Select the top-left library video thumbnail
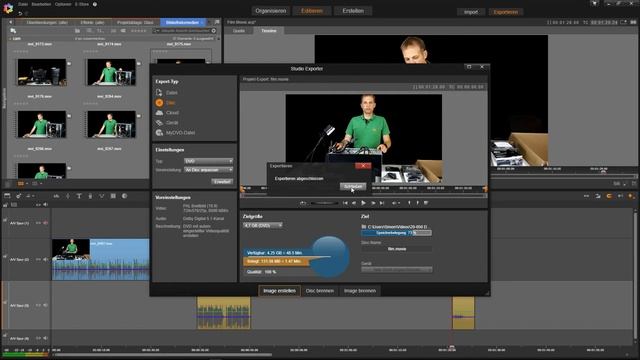The image size is (640, 360). (42, 72)
